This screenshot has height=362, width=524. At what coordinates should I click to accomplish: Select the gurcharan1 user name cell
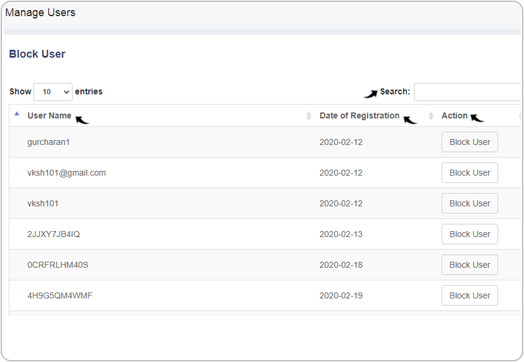[48, 142]
